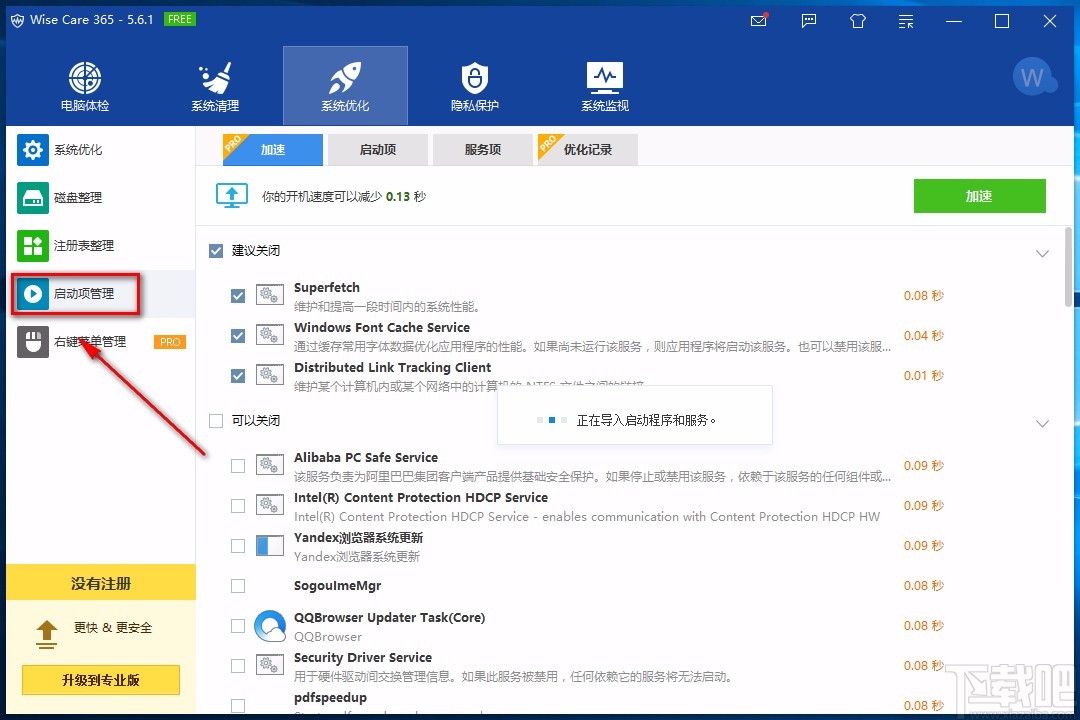The height and width of the screenshot is (720, 1080).
Task: Open the 系统监视 system monitor module
Action: coord(605,87)
